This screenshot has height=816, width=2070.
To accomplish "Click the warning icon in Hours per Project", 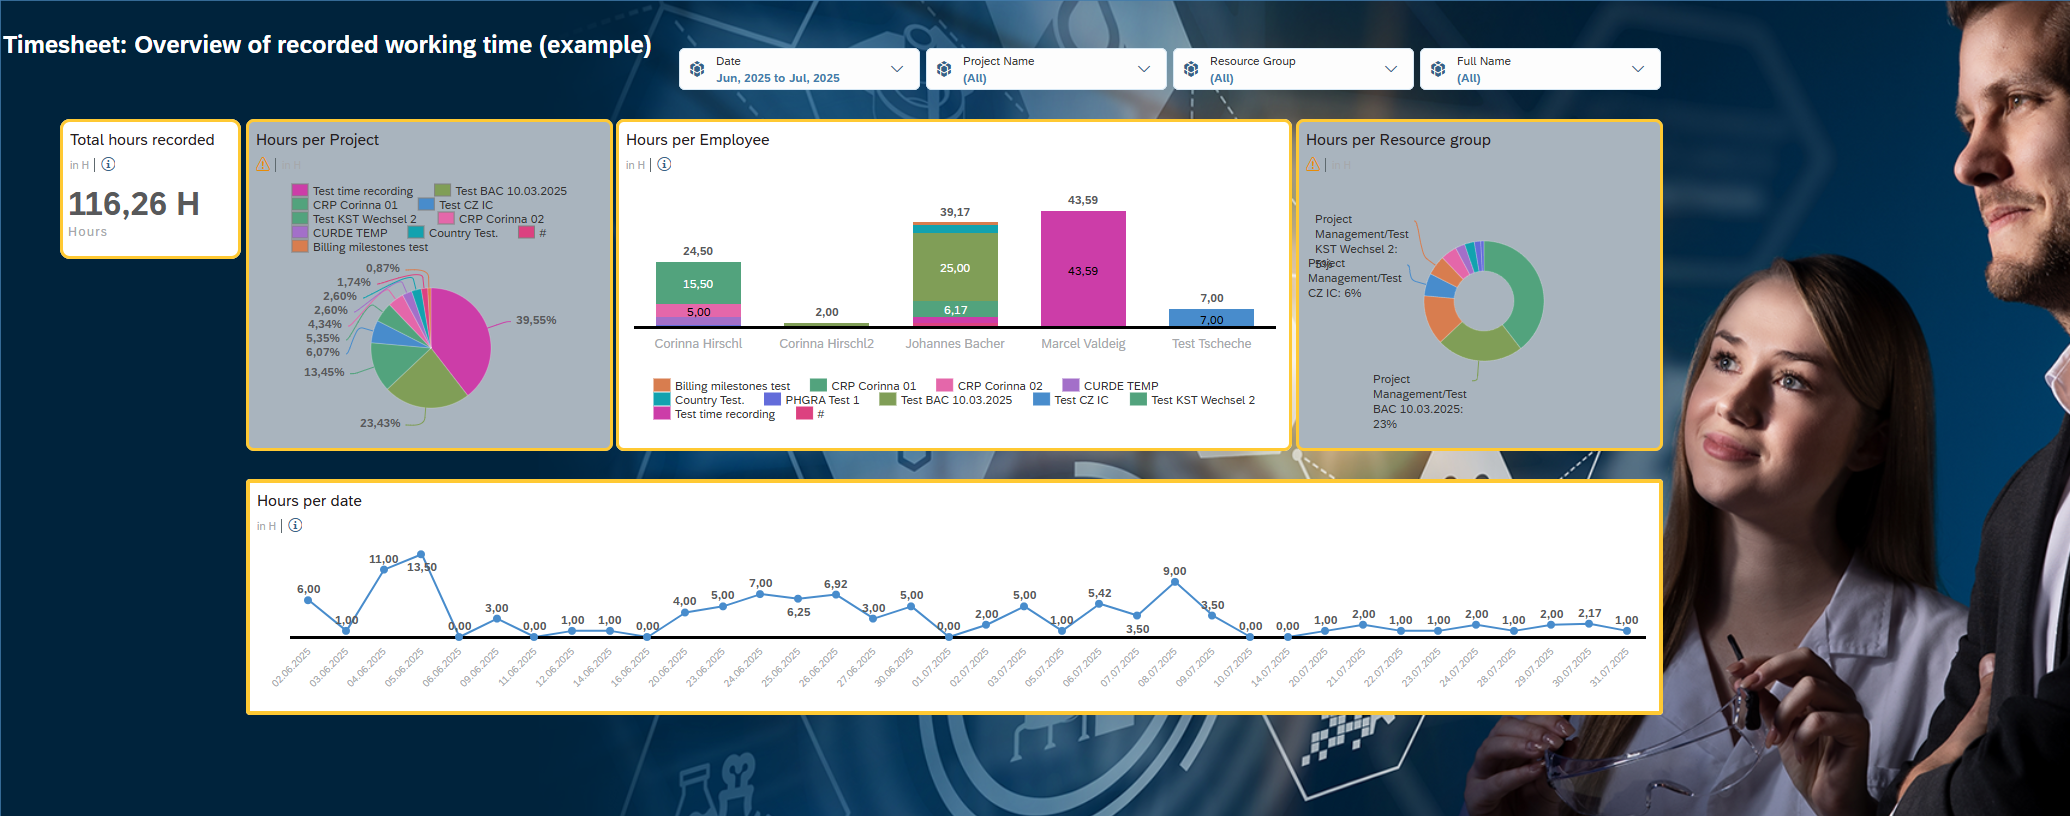I will coord(263,165).
